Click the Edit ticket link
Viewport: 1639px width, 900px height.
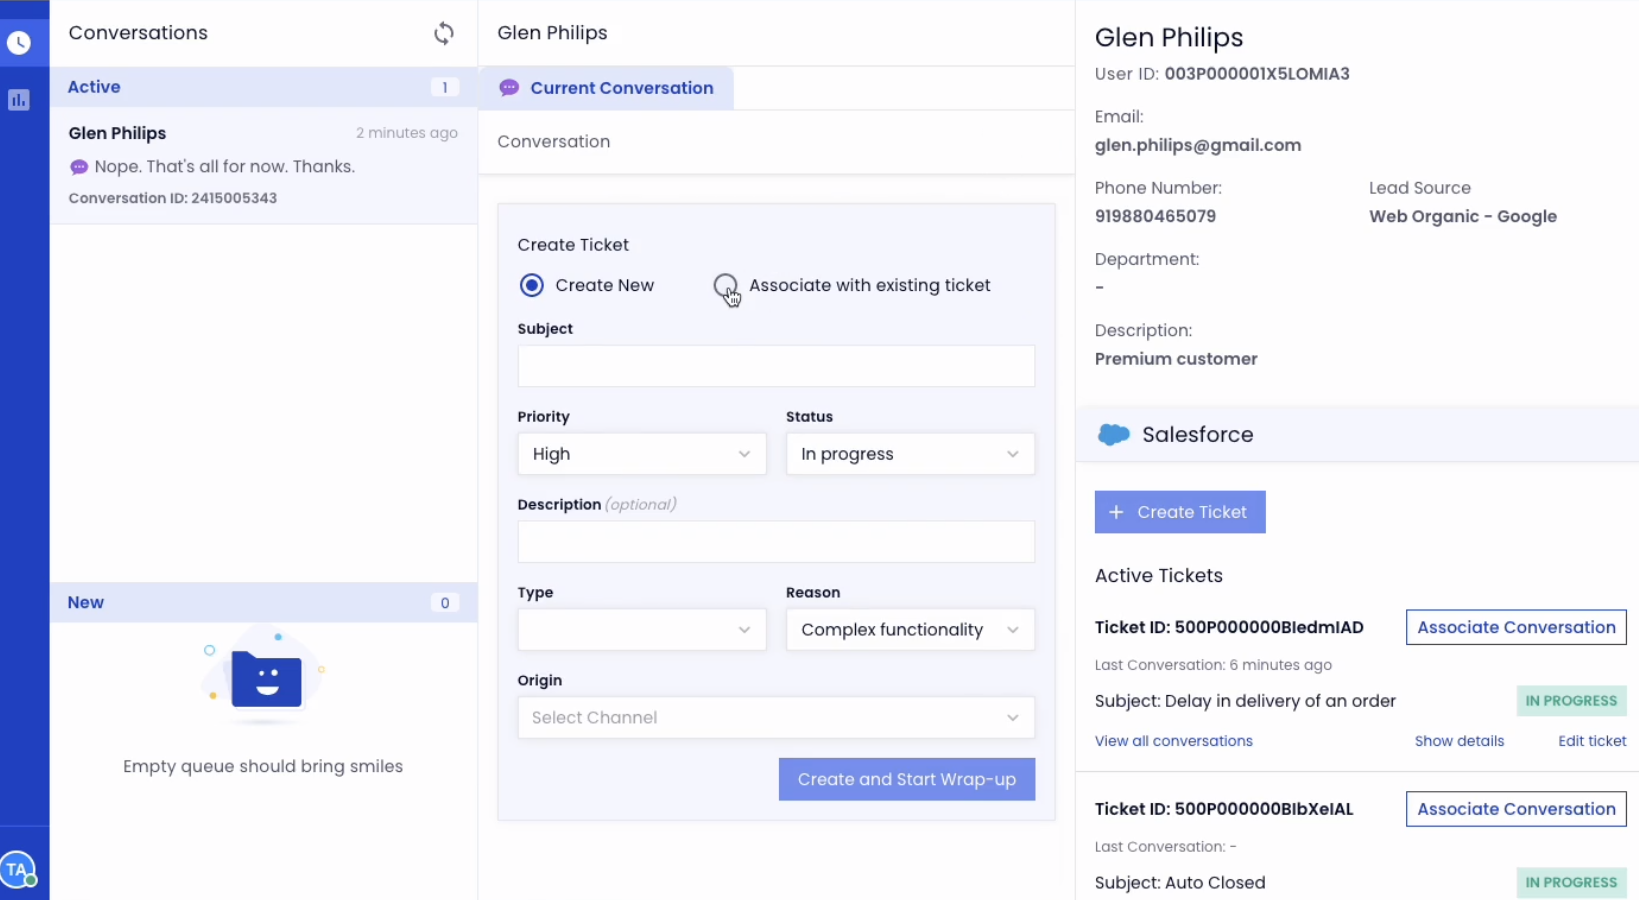pos(1592,741)
